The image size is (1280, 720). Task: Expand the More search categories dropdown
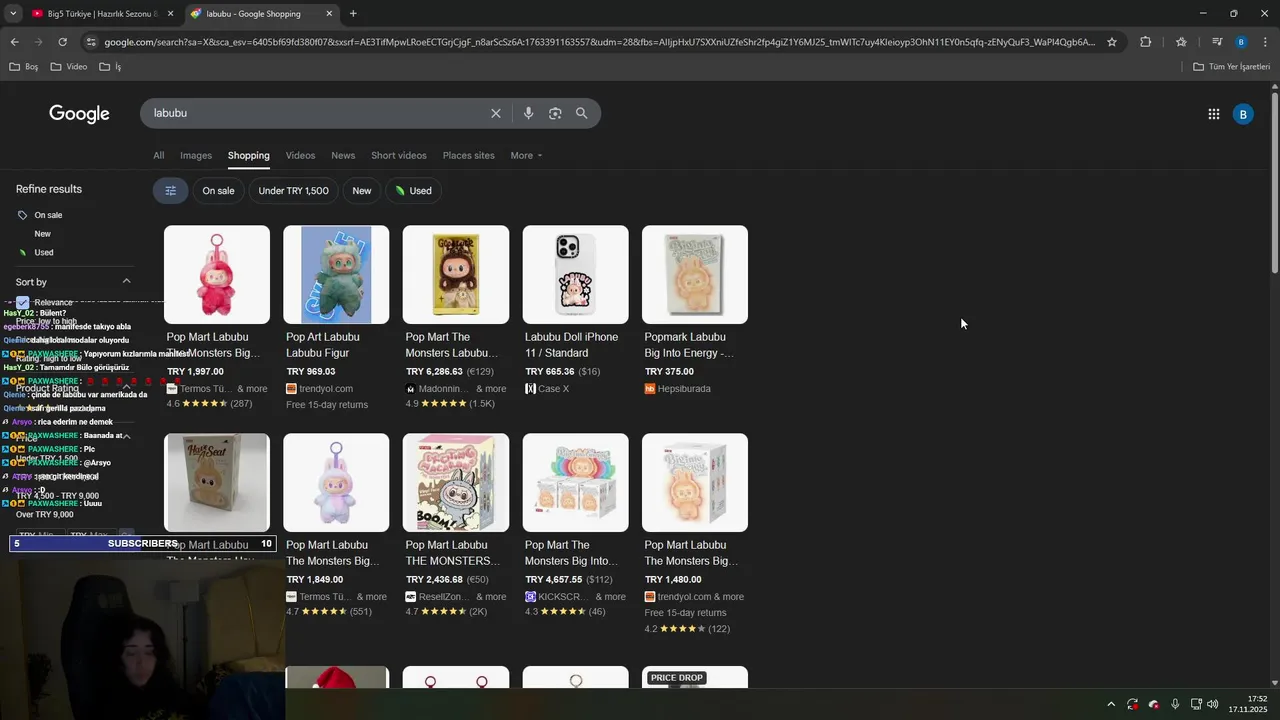526,155
